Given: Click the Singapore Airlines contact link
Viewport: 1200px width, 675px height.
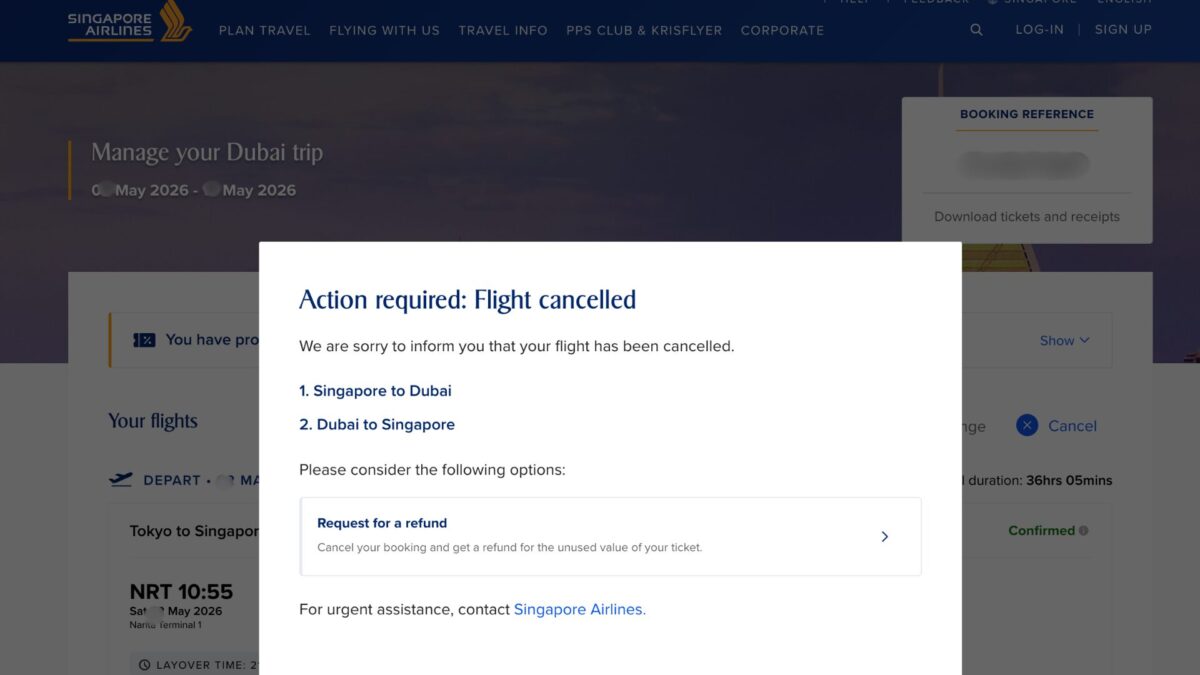Looking at the screenshot, I should [580, 610].
